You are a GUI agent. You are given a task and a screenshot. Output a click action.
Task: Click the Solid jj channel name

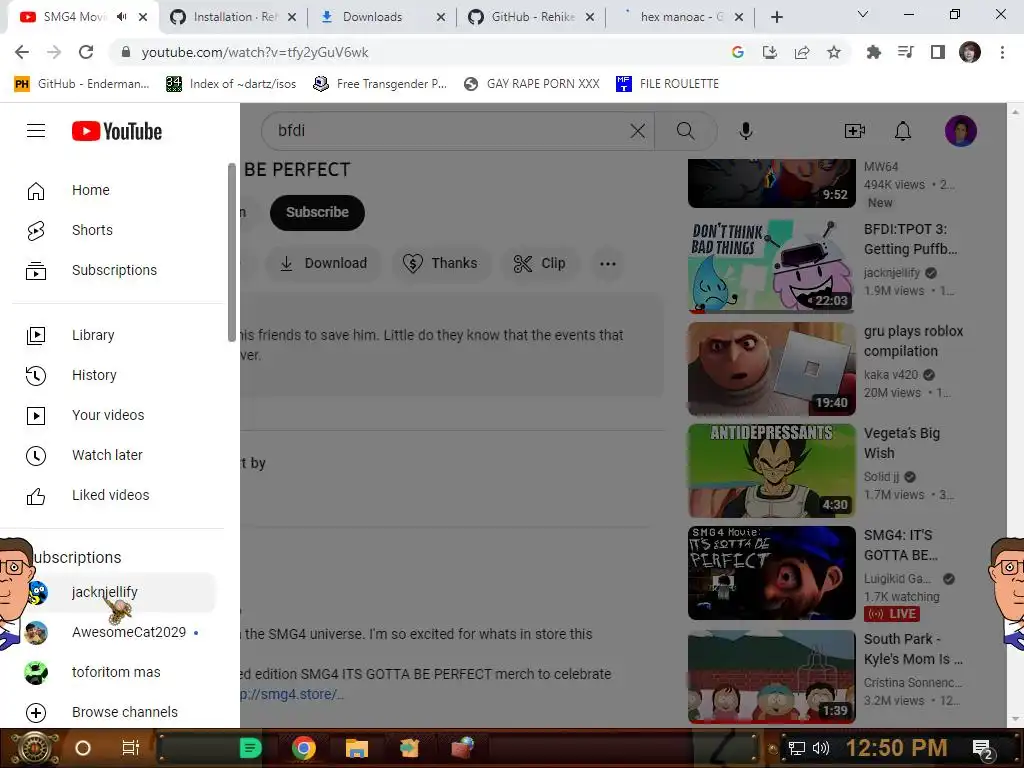[x=882, y=477]
